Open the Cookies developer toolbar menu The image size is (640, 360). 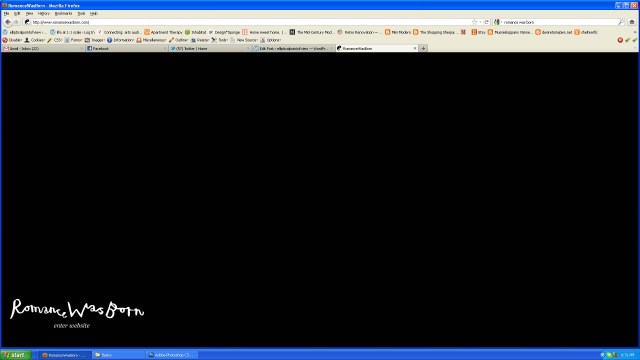tap(35, 40)
